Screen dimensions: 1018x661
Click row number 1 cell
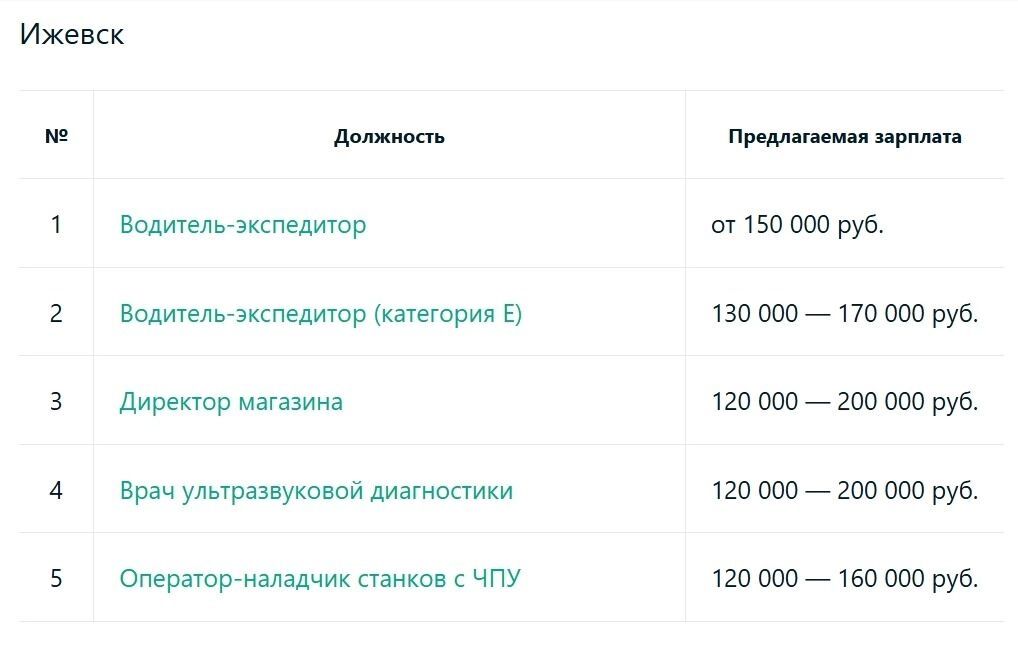point(56,225)
